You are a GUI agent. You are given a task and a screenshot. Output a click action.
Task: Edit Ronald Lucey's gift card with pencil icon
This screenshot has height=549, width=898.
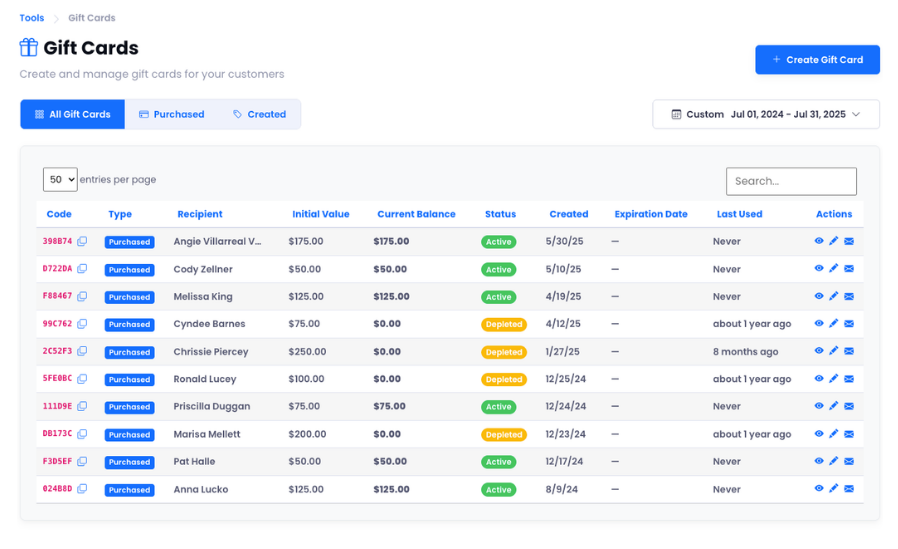pyautogui.click(x=834, y=378)
